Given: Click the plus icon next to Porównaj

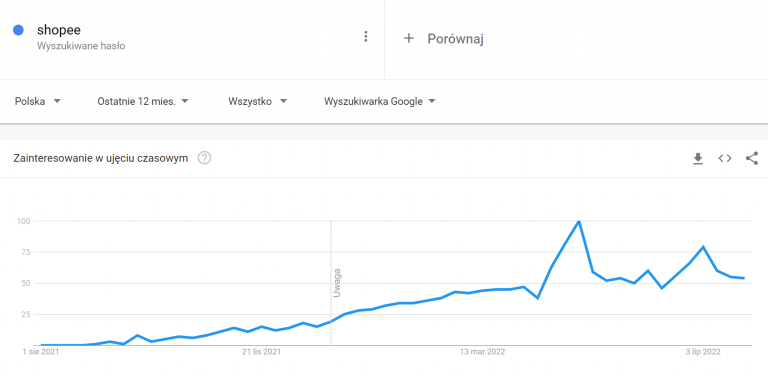Looking at the screenshot, I should 408,38.
